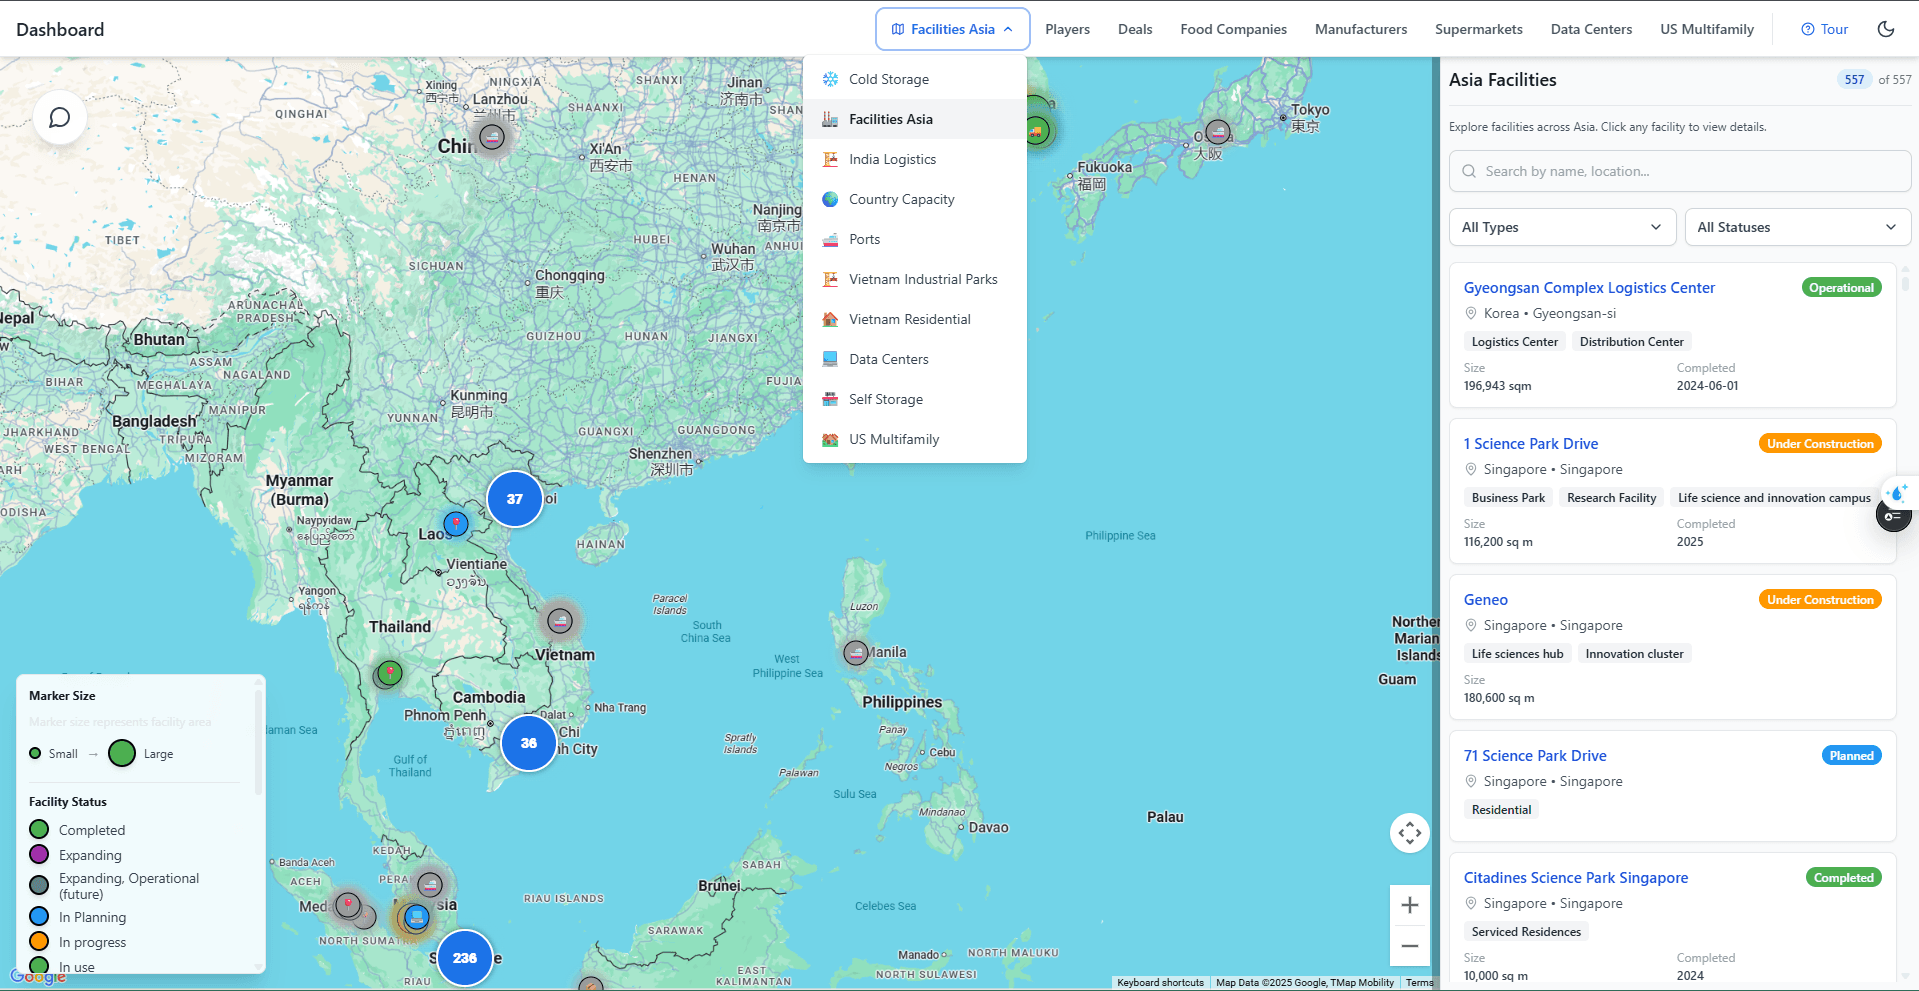This screenshot has width=1919, height=991.
Task: Select Cold Storage from the facilities menu
Action: click(x=886, y=78)
